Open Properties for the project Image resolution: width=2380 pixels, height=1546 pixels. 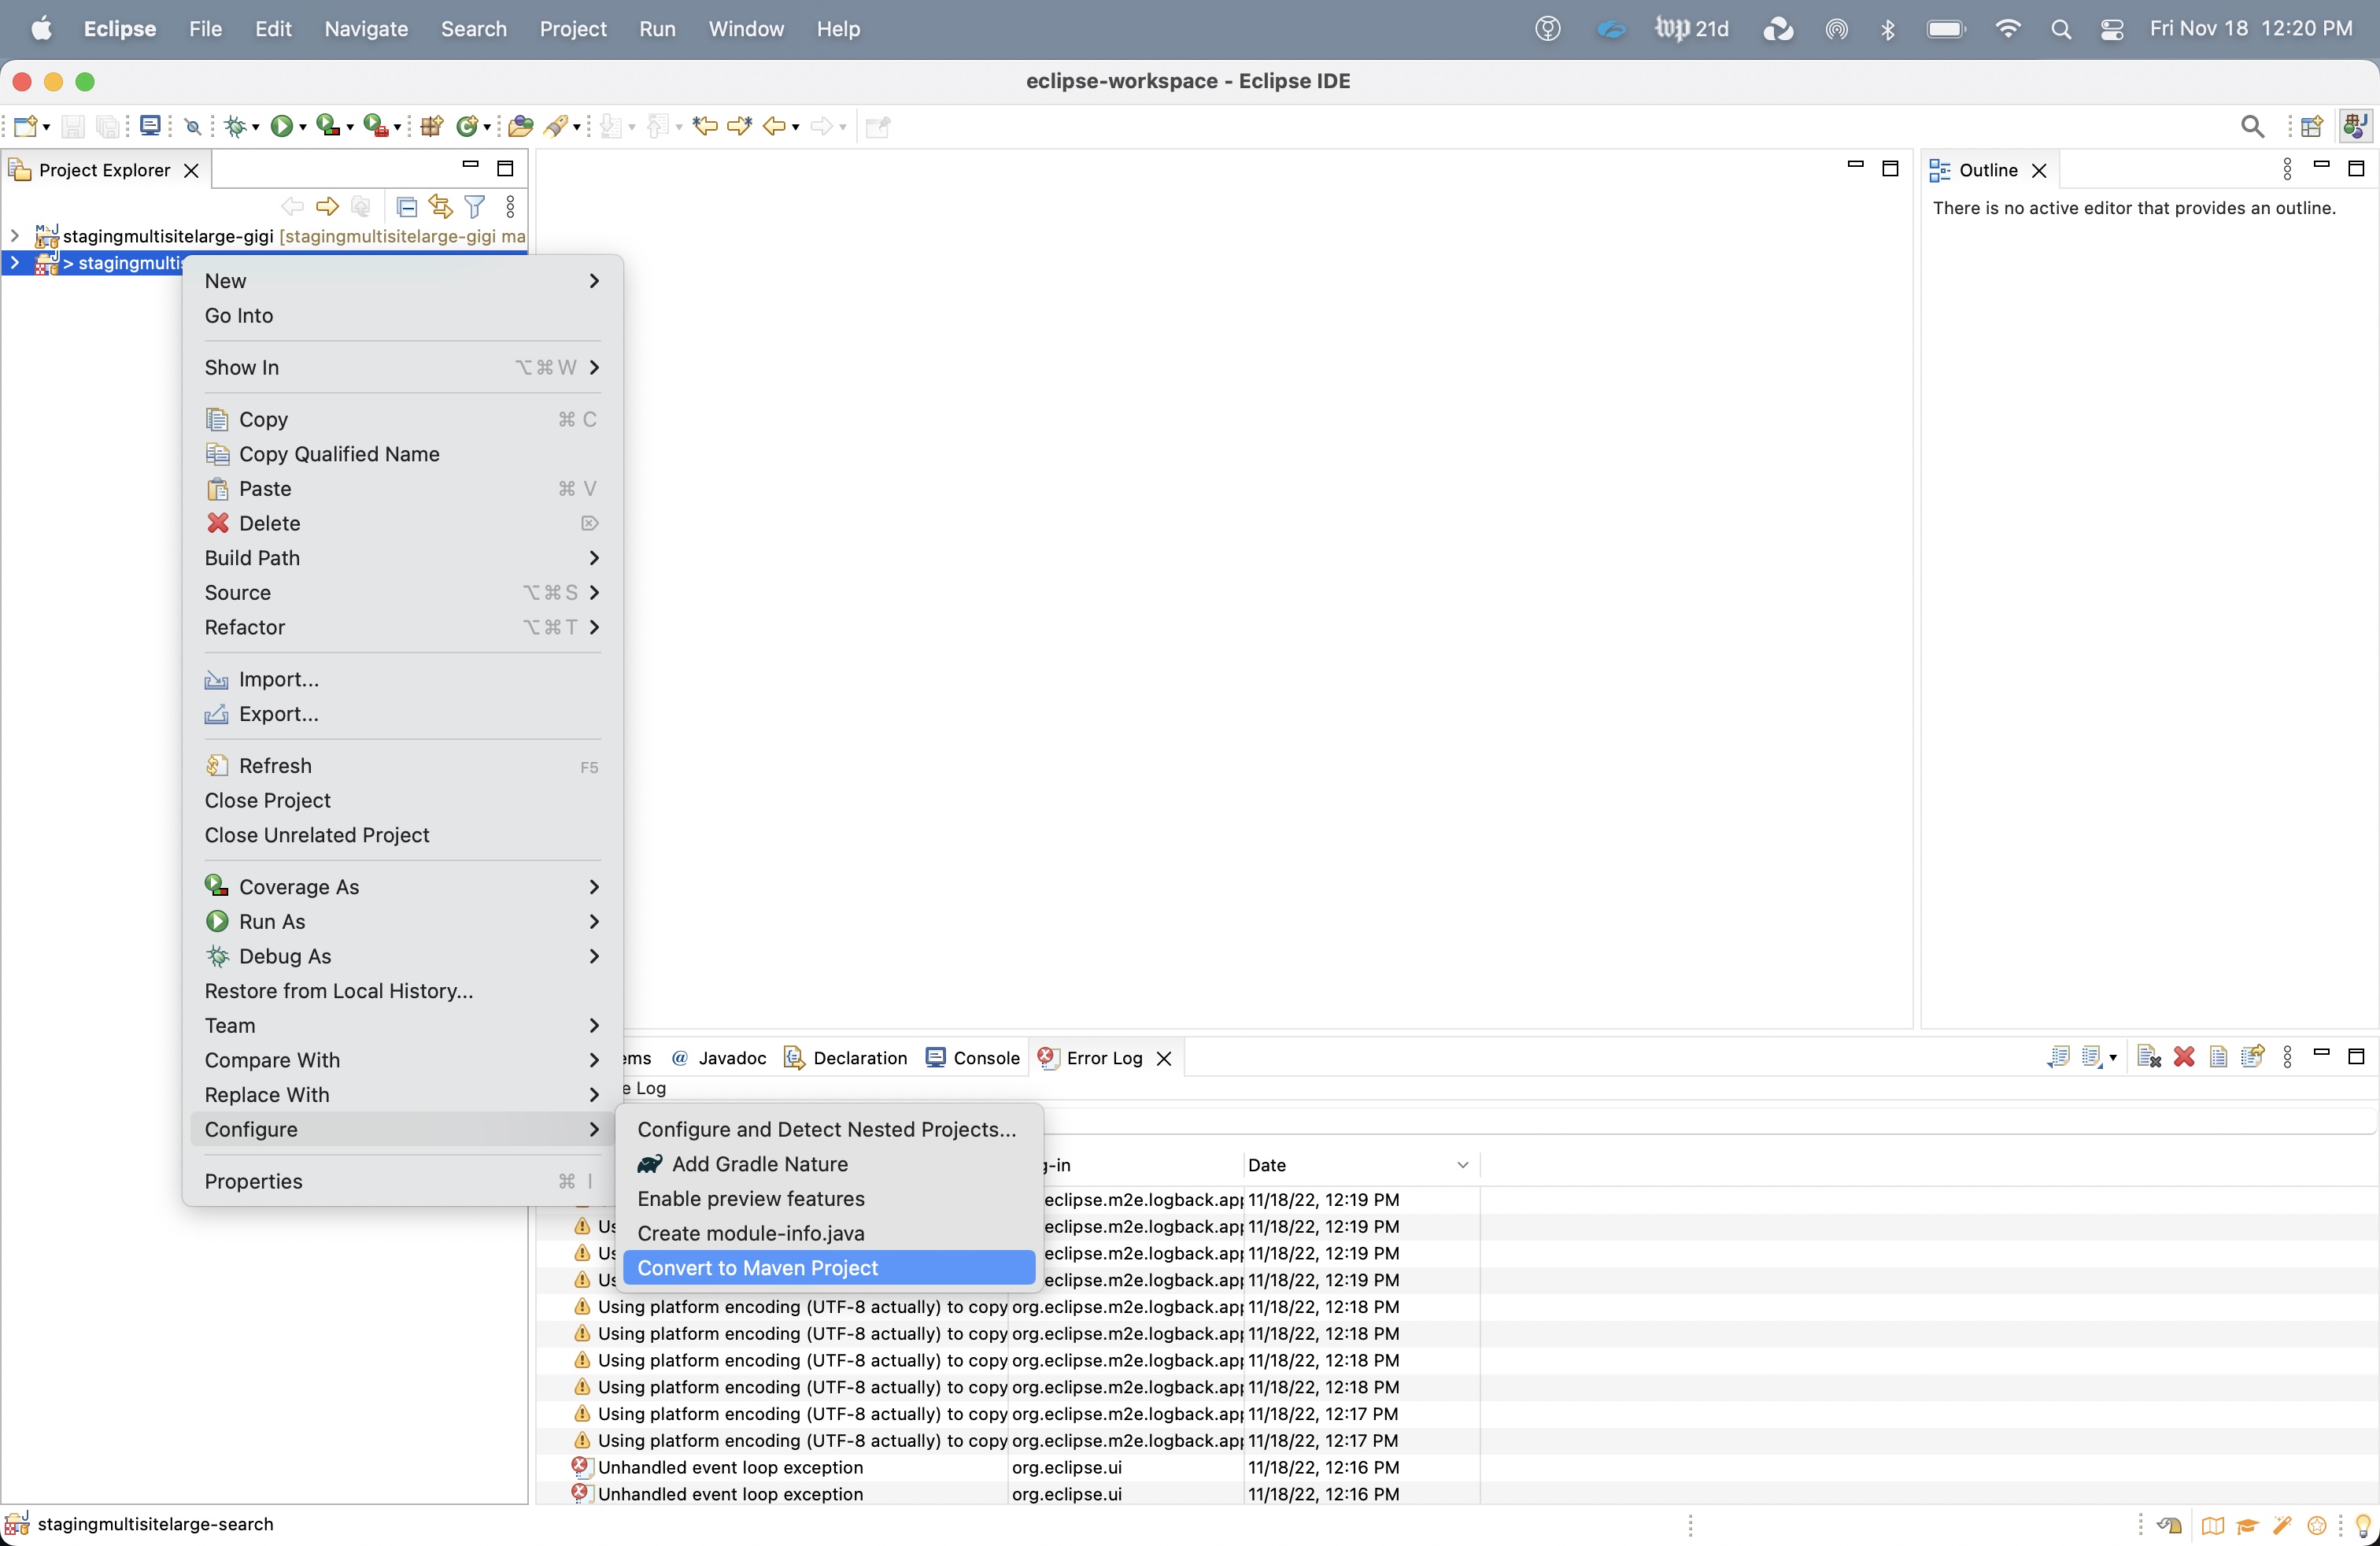tap(402, 1181)
